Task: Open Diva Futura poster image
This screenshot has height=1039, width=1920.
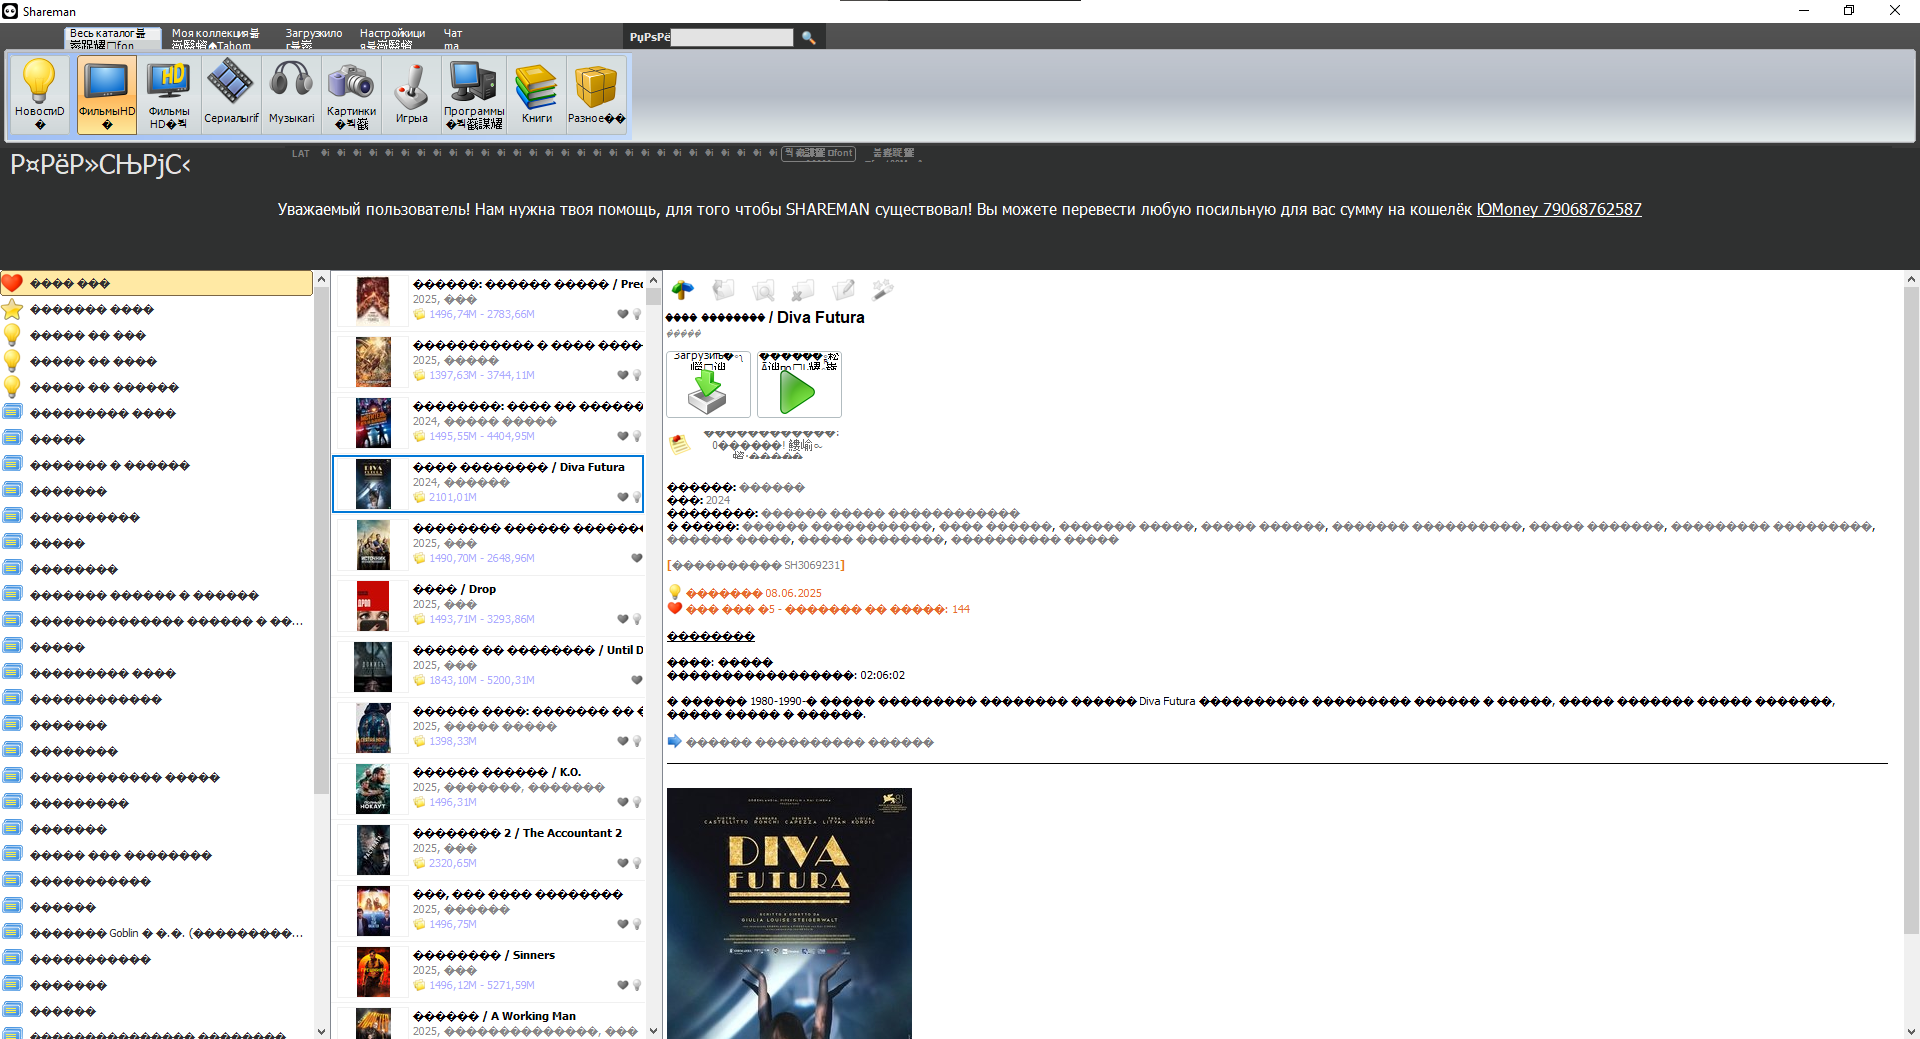Action: pos(789,913)
